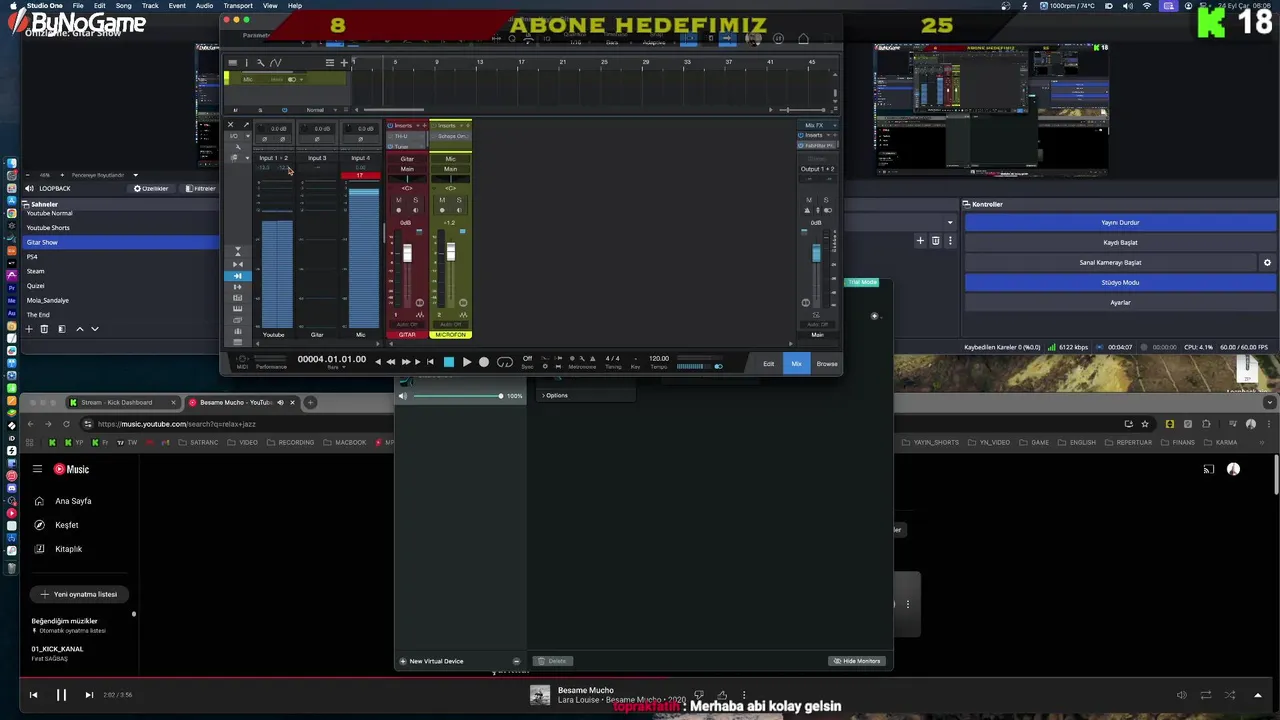This screenshot has height=720, width=1280.
Task: Arm record on the Gitar channel
Action: [x=399, y=210]
